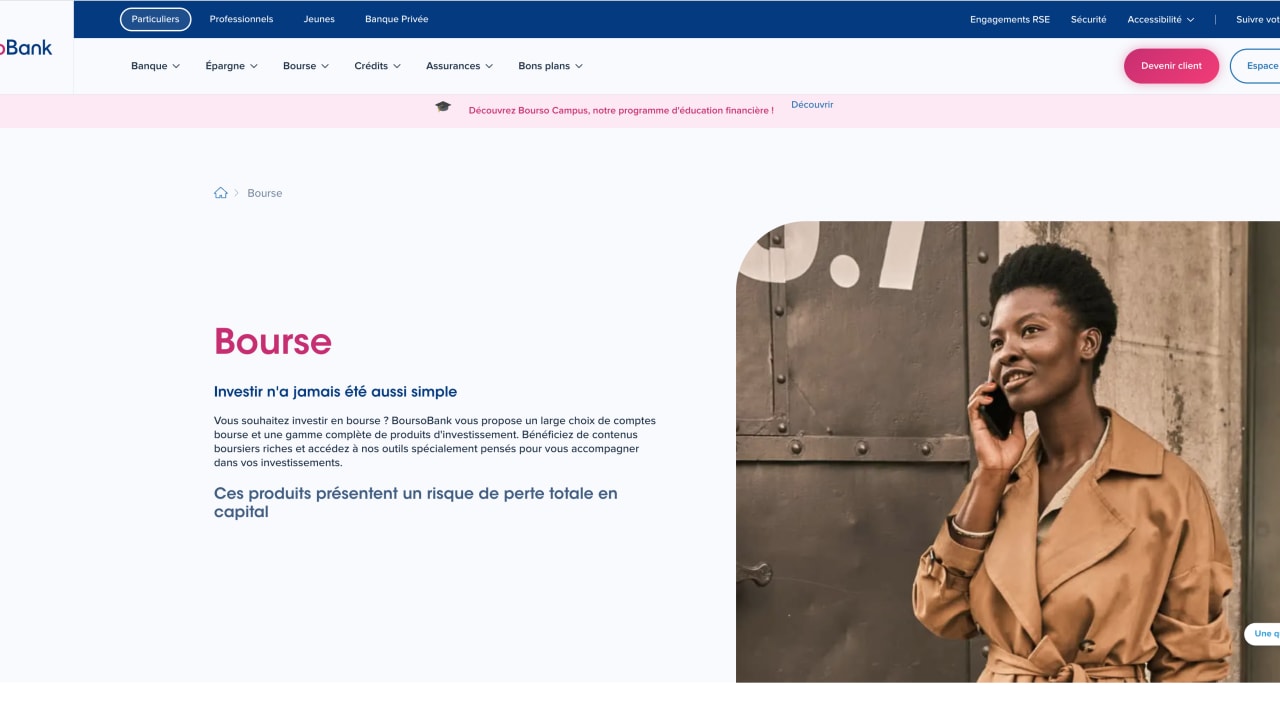Click the Devenir client button

[x=1171, y=65]
